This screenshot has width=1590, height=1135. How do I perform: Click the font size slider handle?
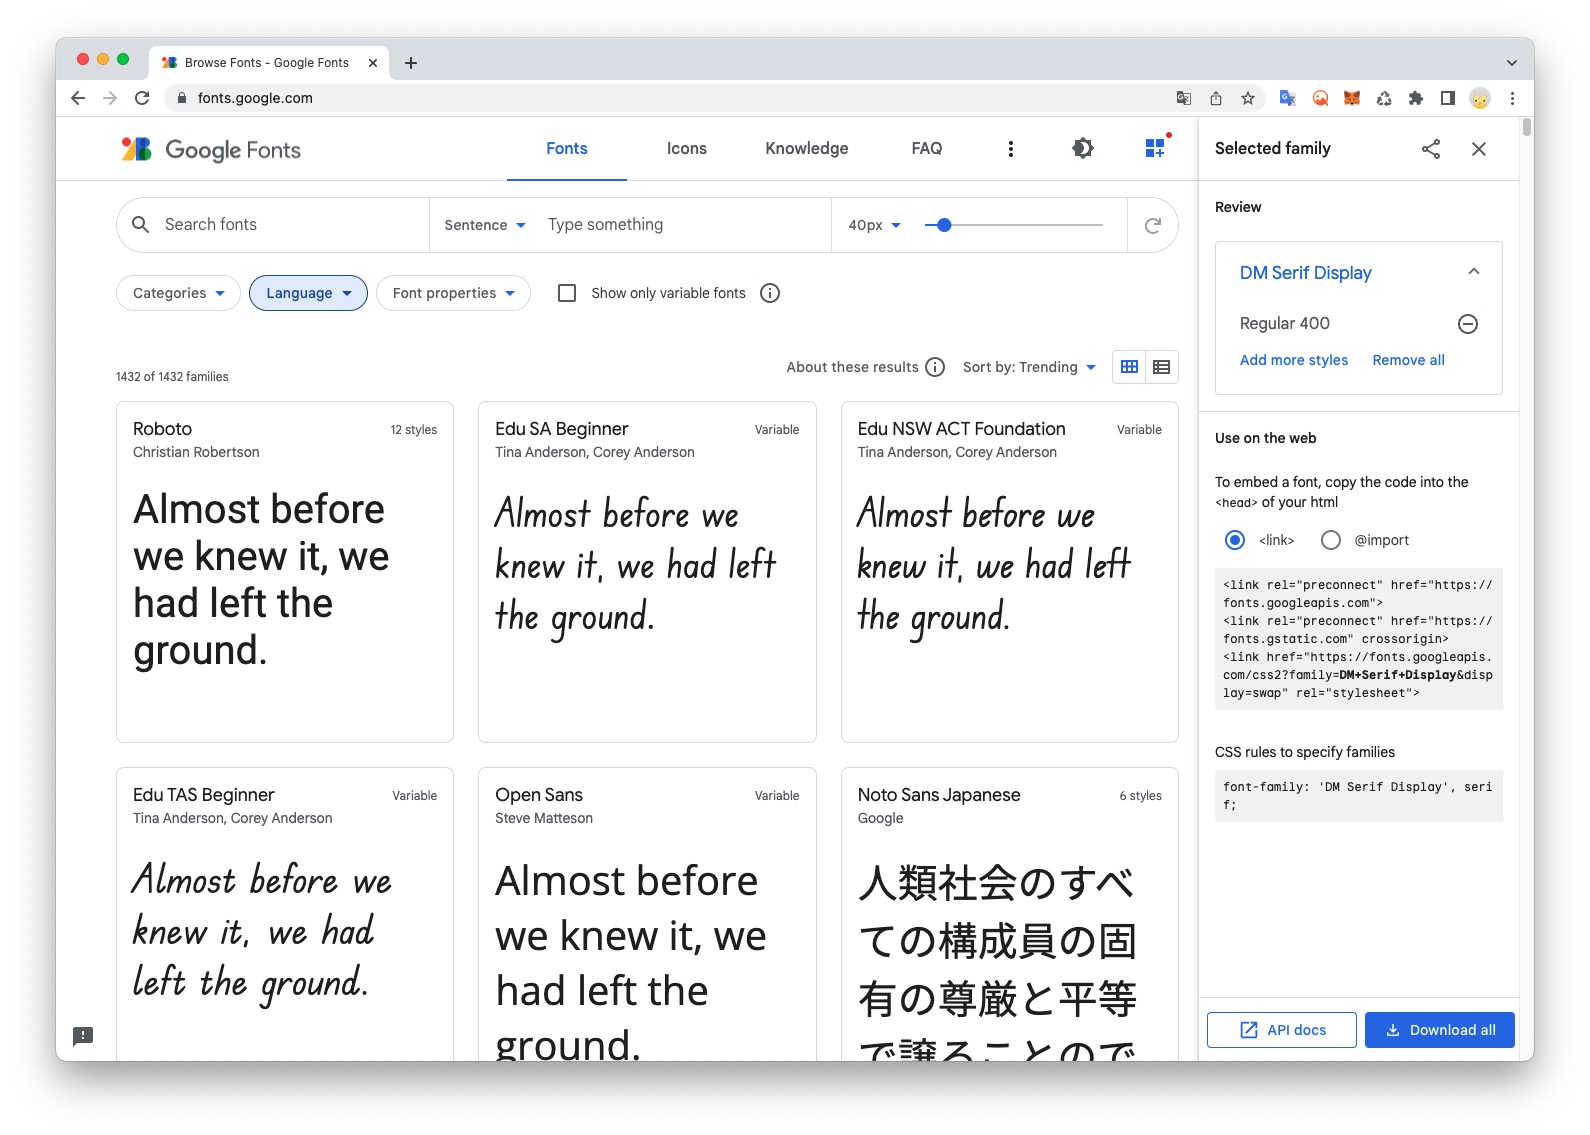944,225
